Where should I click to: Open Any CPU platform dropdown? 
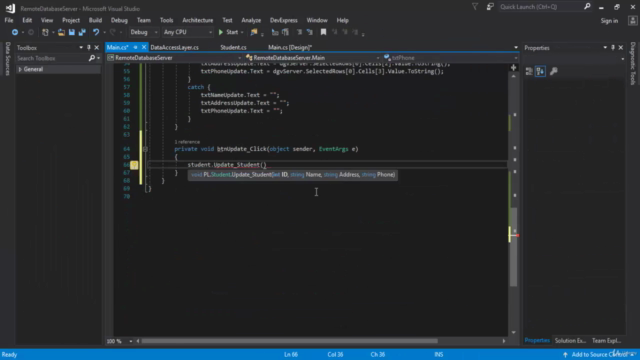point(187,32)
